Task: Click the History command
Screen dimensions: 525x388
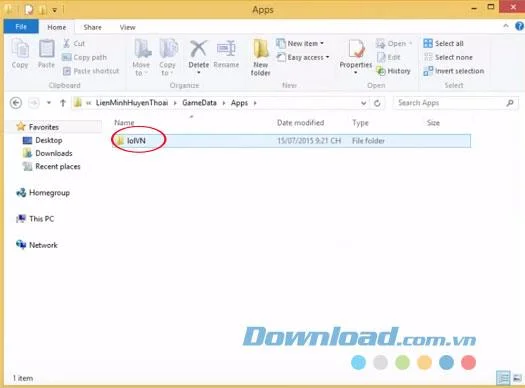Action: pyautogui.click(x=393, y=71)
